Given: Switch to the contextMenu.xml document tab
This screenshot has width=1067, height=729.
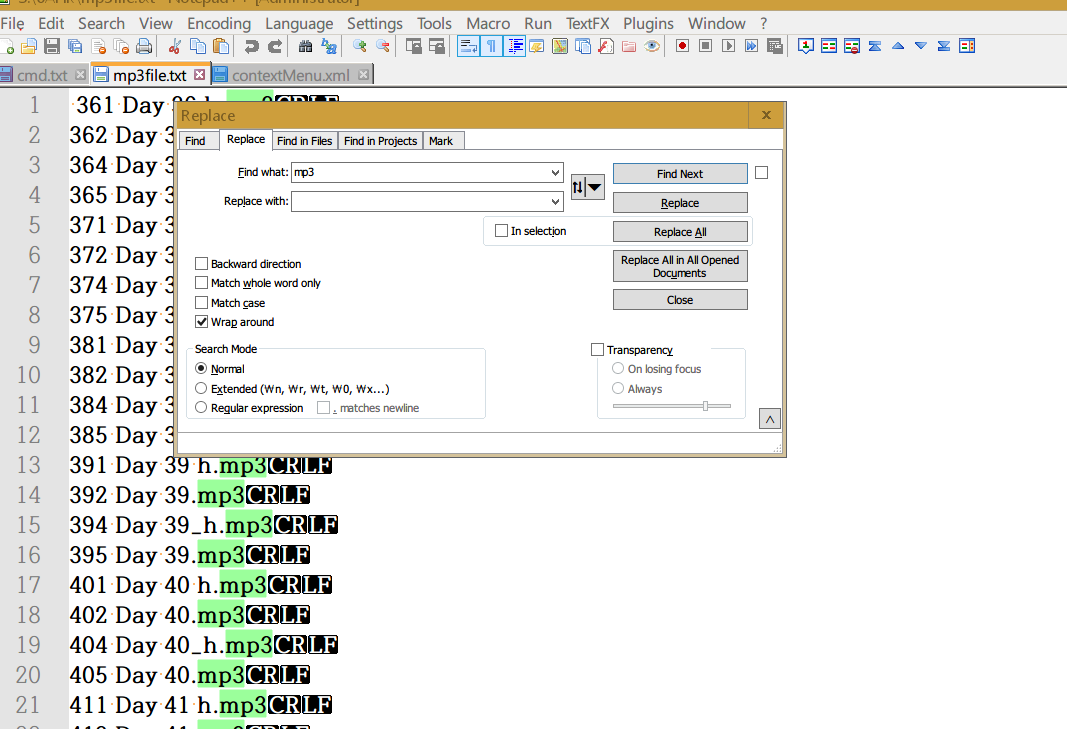Looking at the screenshot, I should (291, 75).
